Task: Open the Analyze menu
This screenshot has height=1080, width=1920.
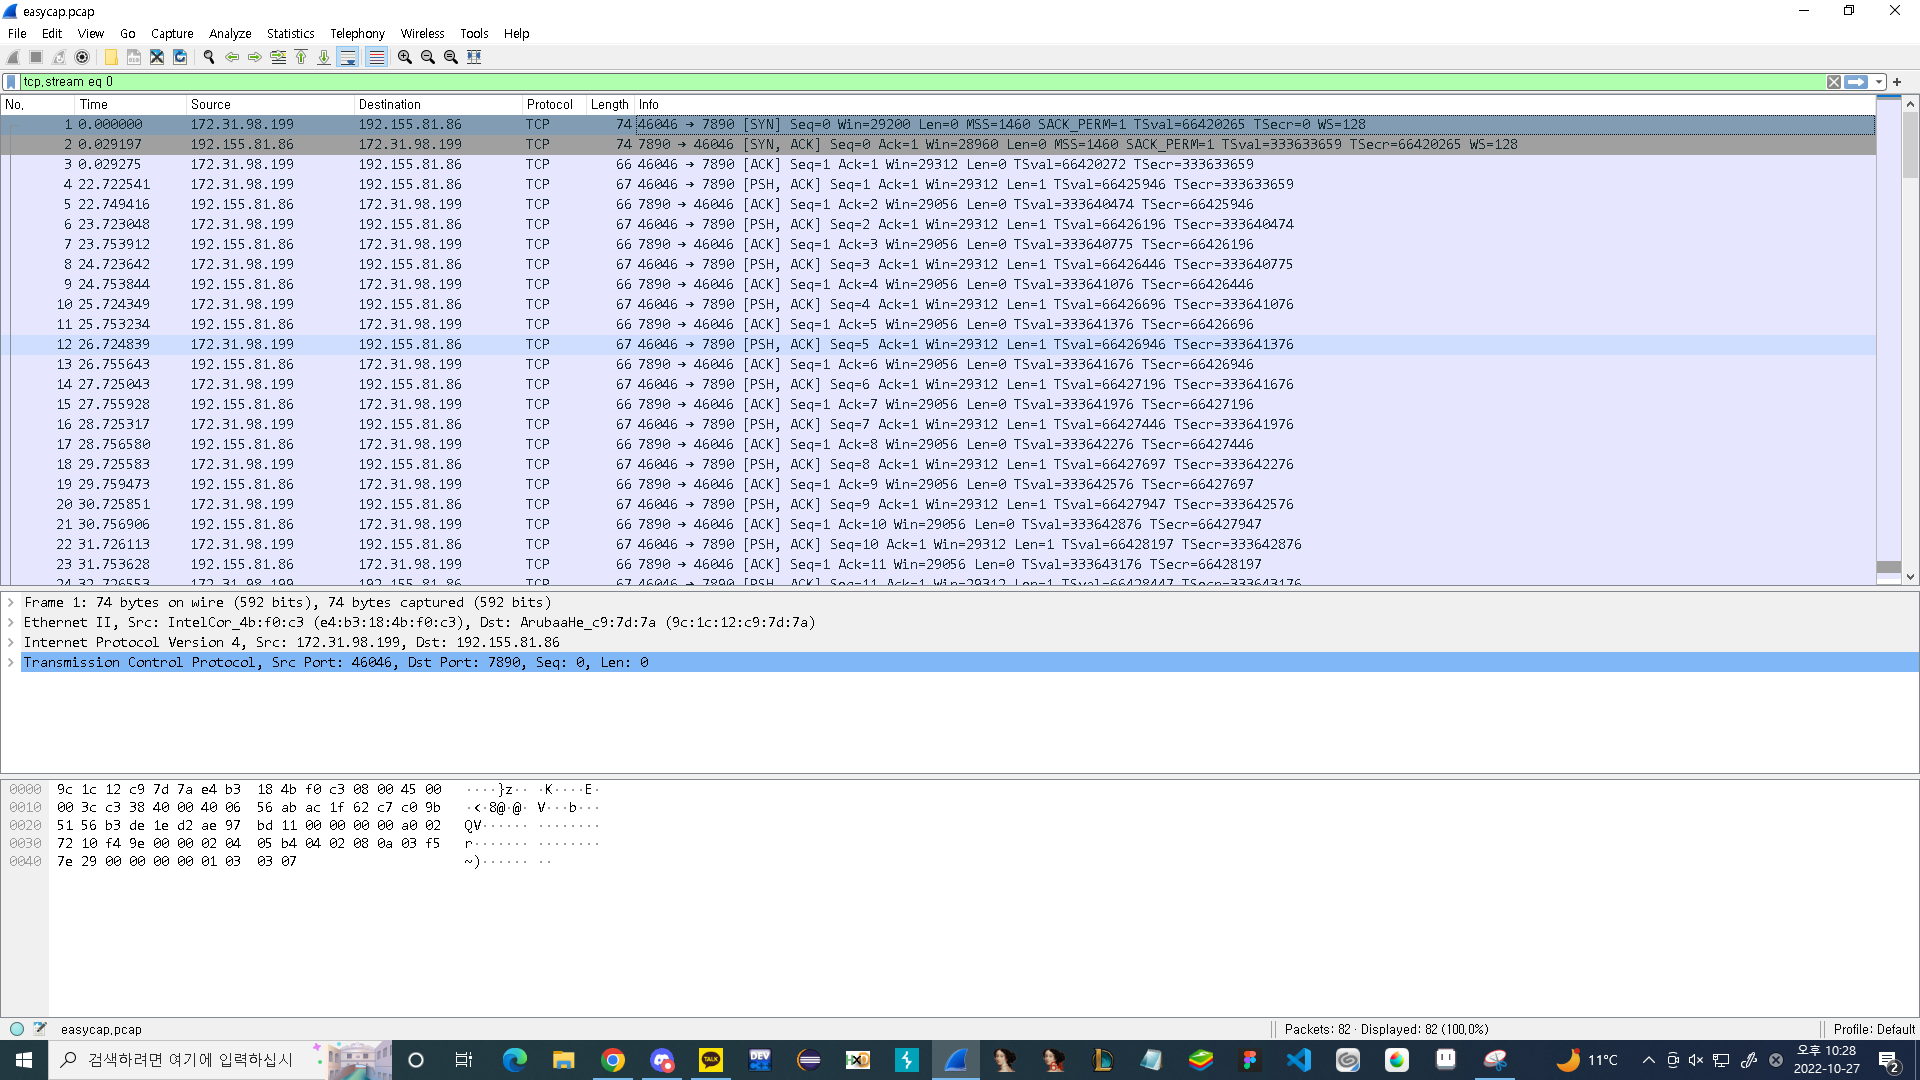Action: [229, 33]
